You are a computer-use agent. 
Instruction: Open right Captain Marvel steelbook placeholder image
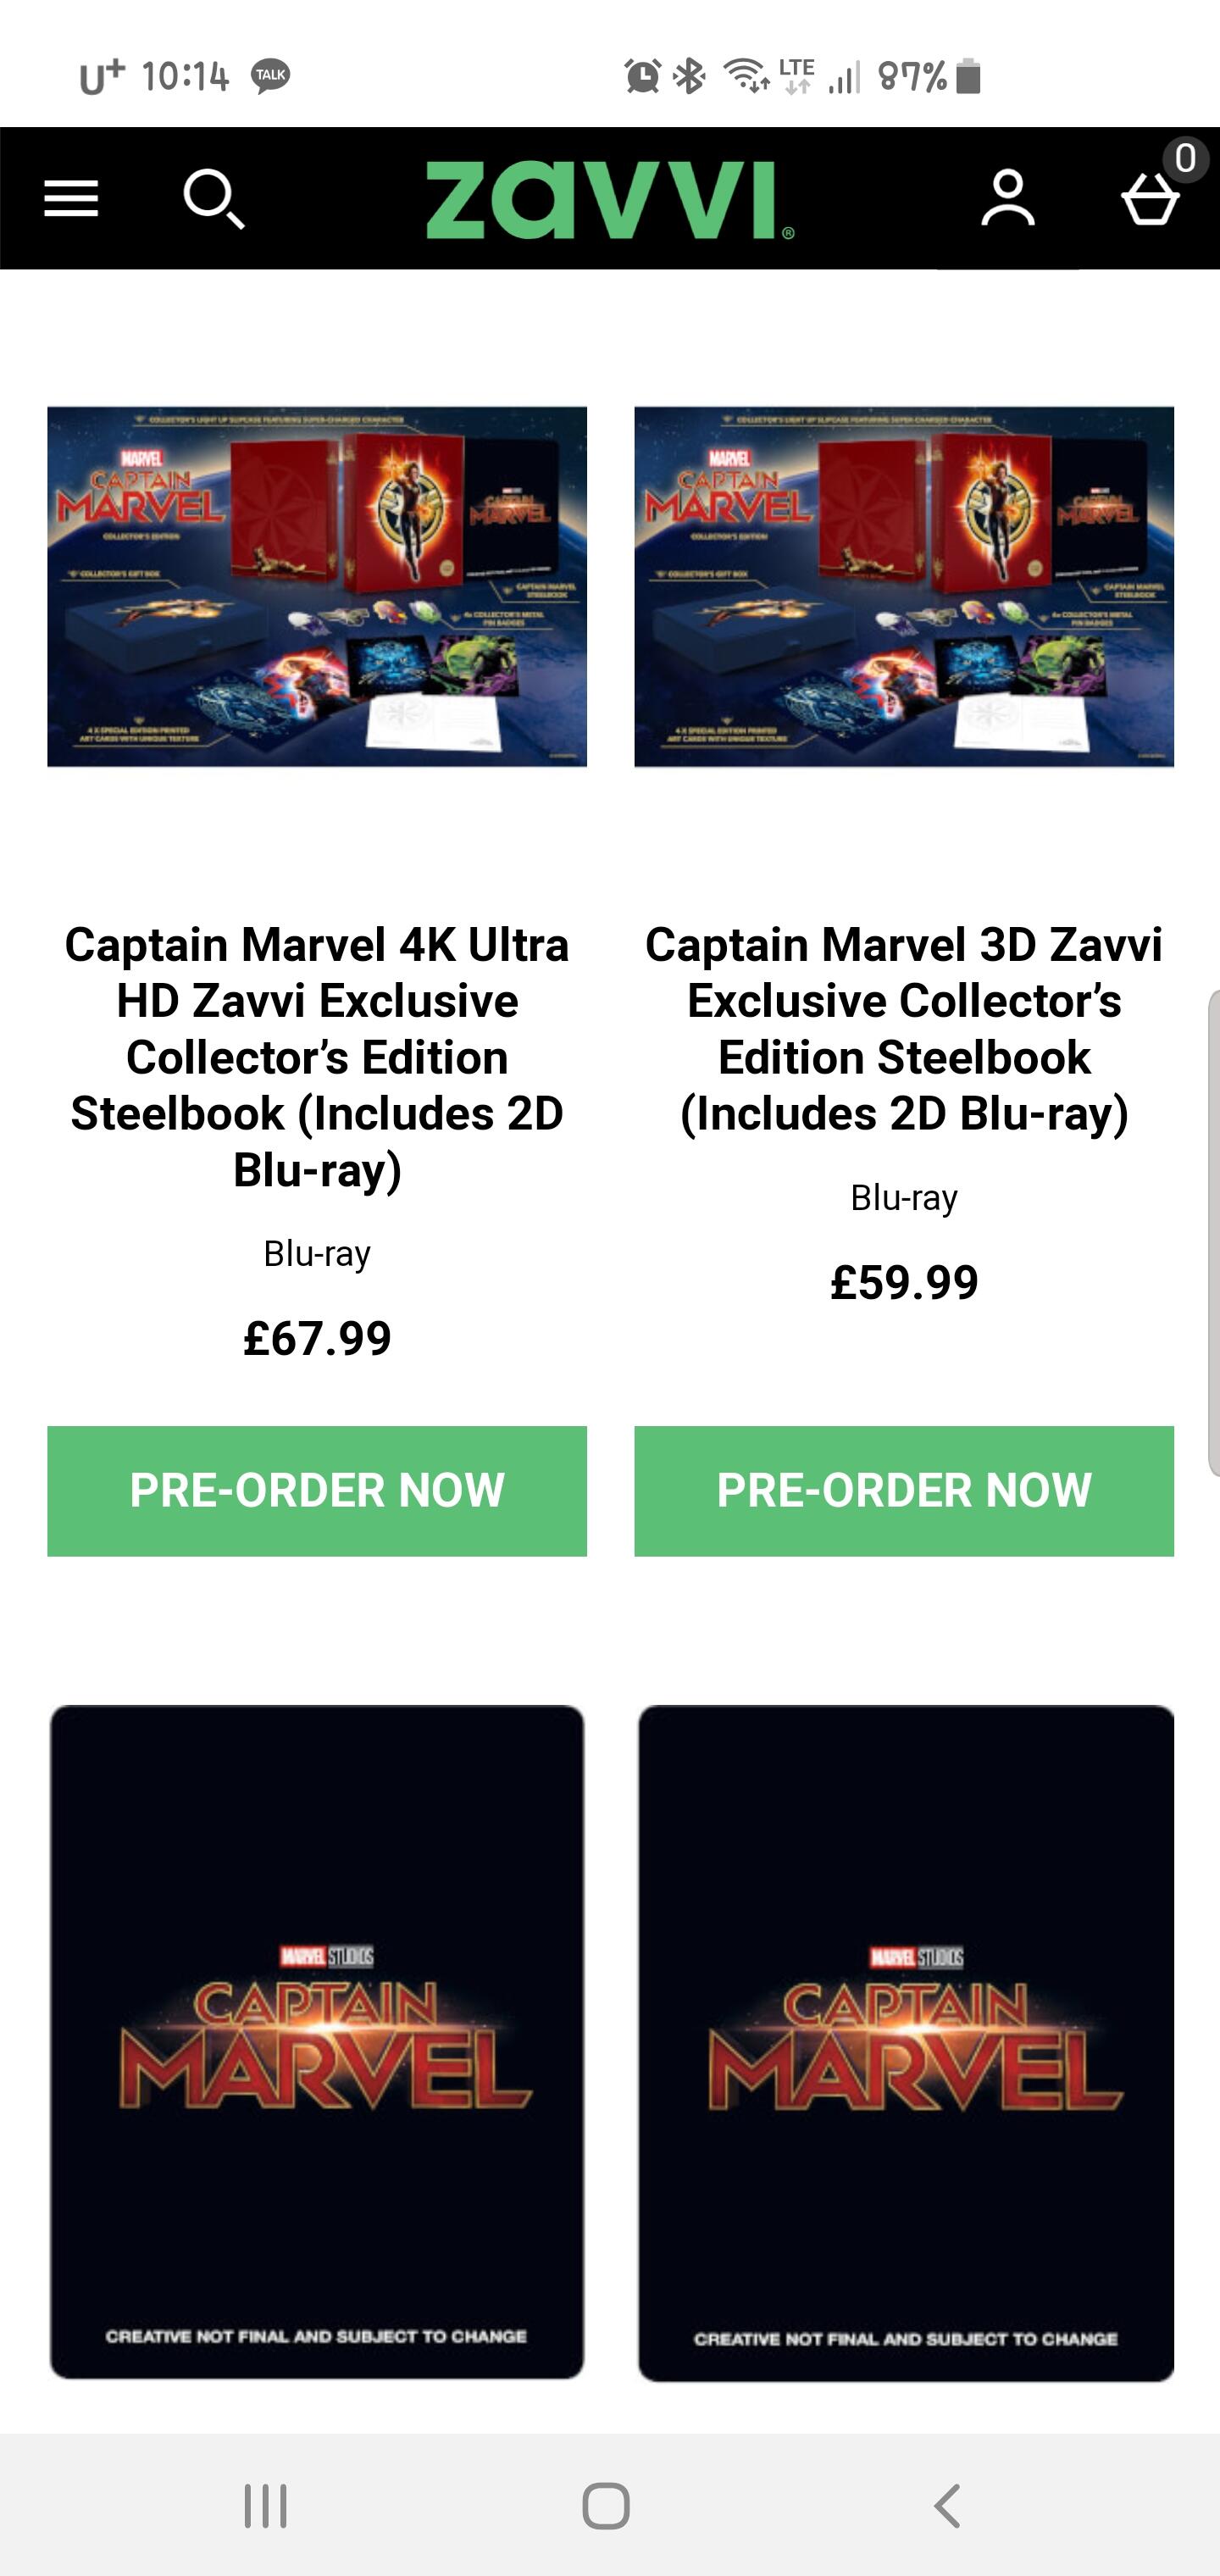[x=906, y=2043]
